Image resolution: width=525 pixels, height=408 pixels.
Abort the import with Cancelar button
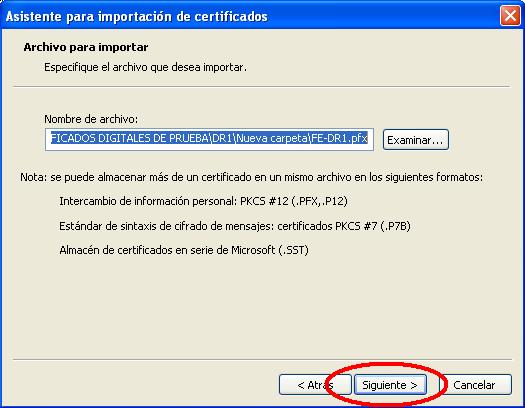click(x=474, y=385)
